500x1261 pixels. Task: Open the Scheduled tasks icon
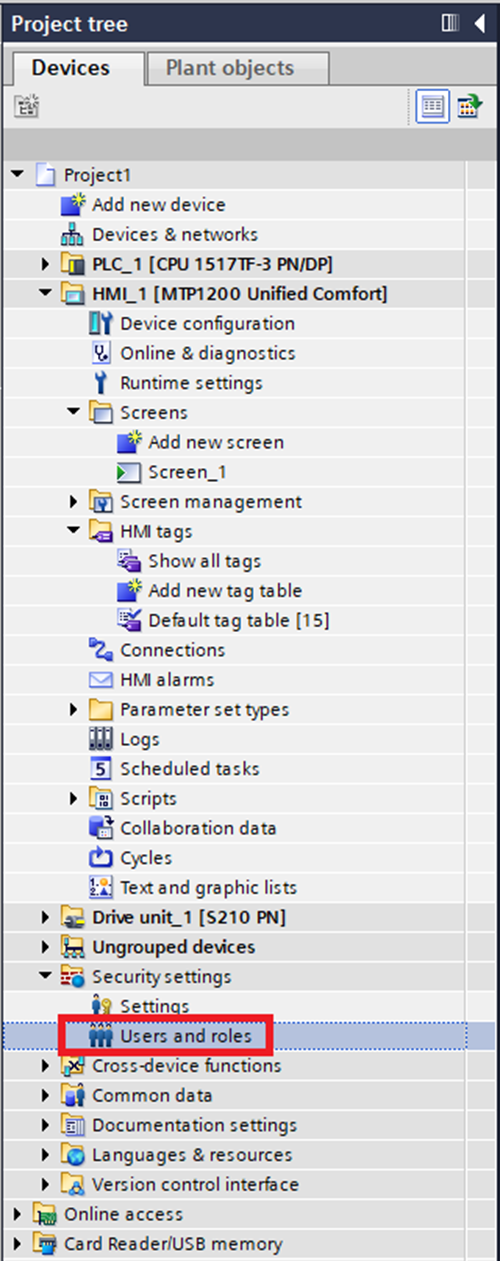point(102,769)
